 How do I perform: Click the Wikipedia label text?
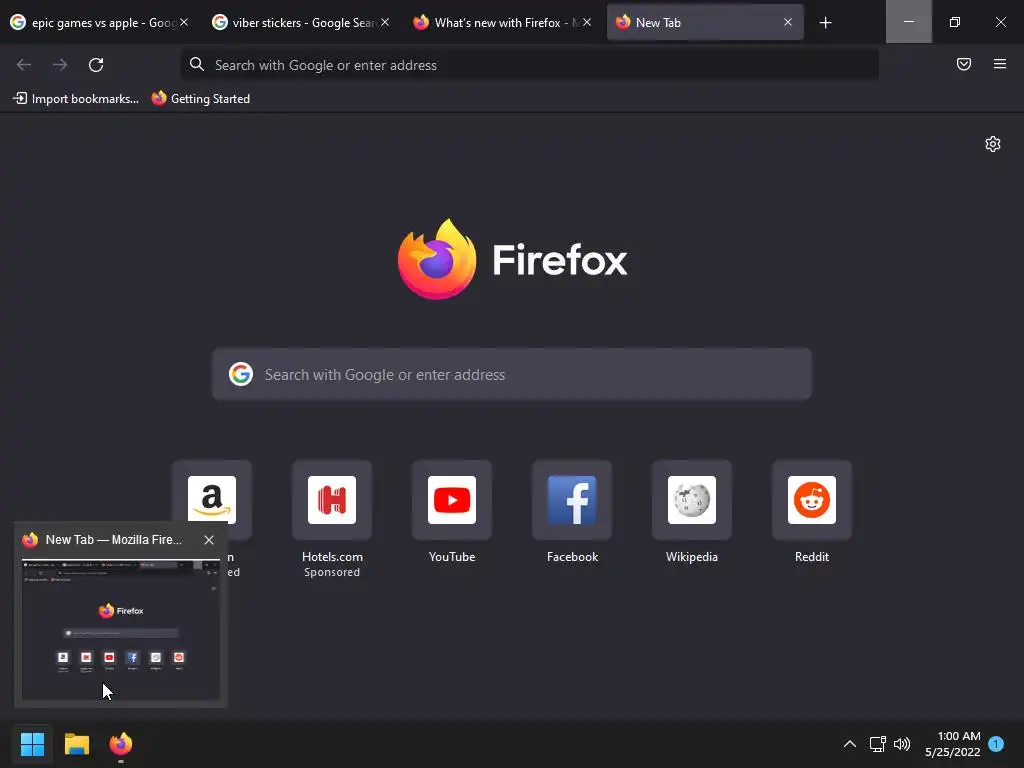coord(692,557)
